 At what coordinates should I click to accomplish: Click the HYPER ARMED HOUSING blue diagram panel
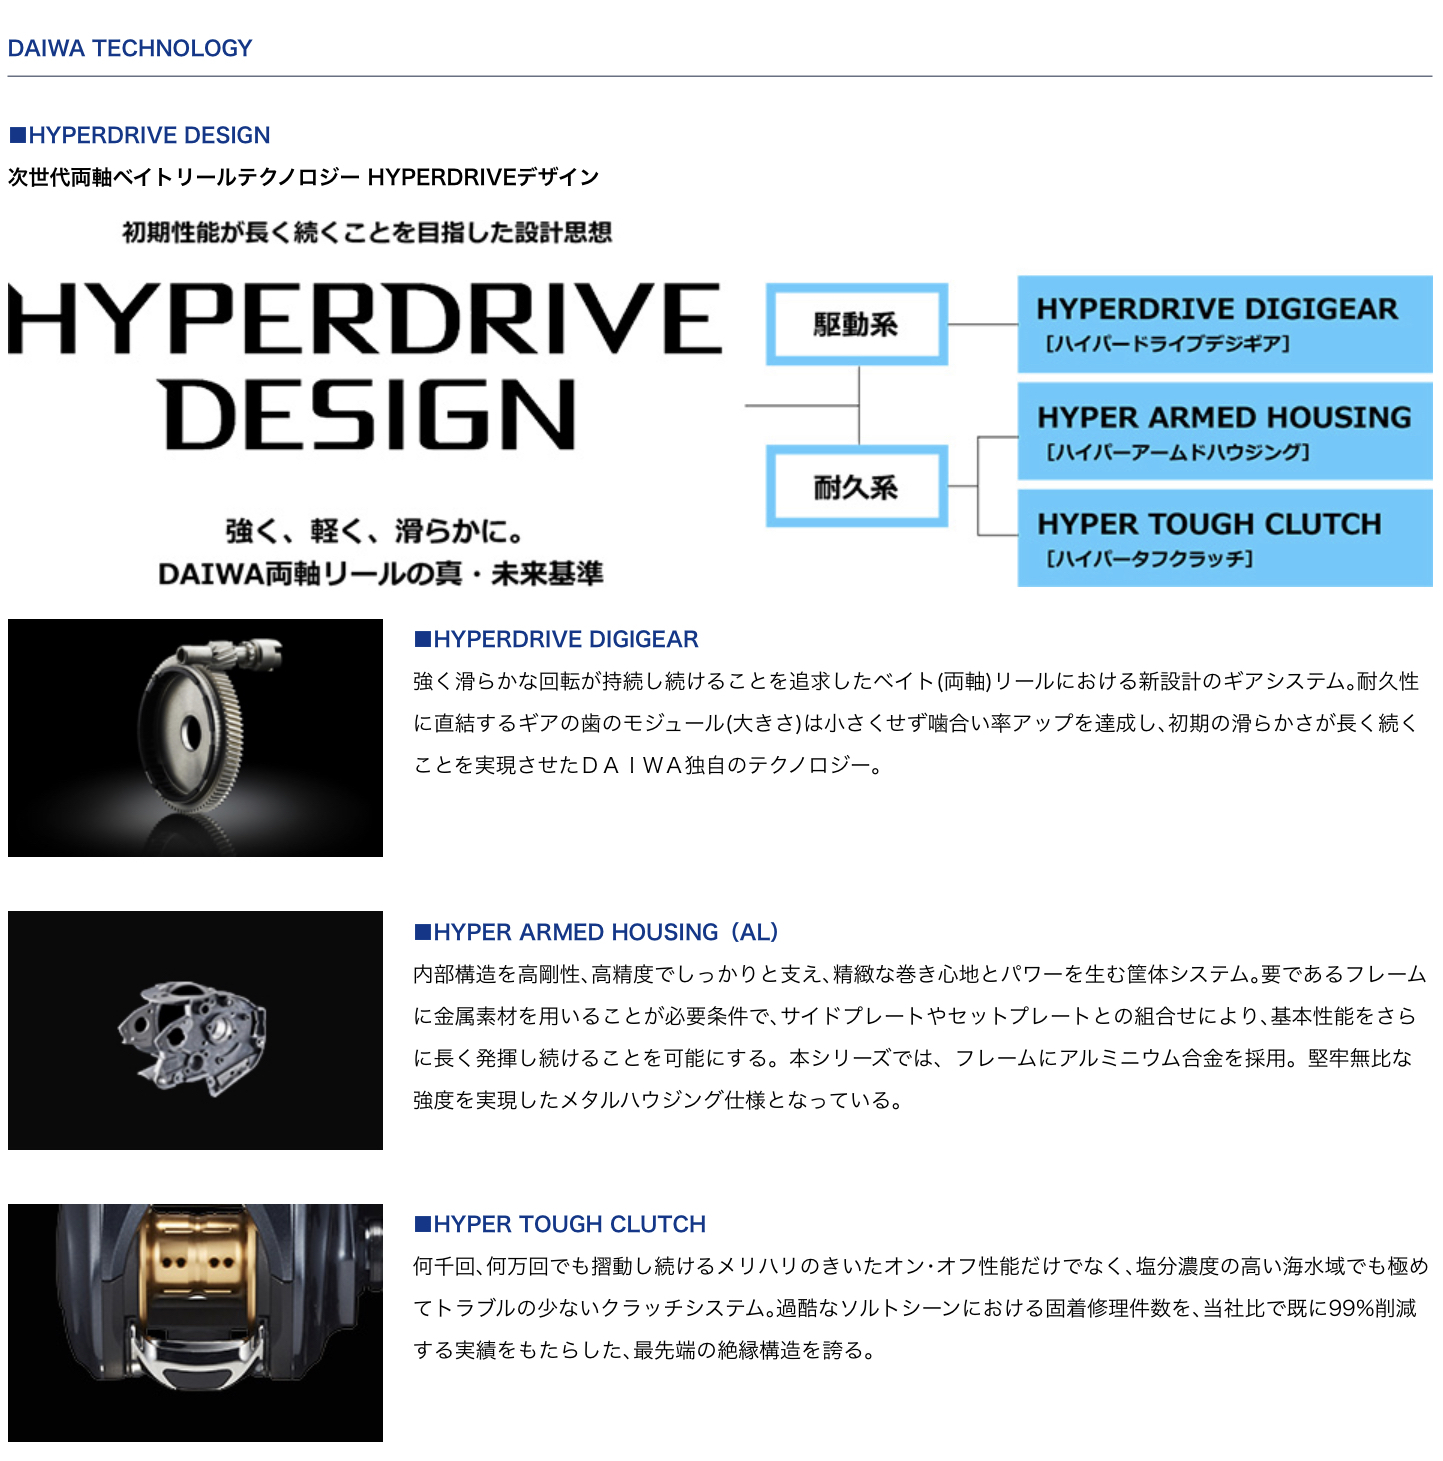1225,432
